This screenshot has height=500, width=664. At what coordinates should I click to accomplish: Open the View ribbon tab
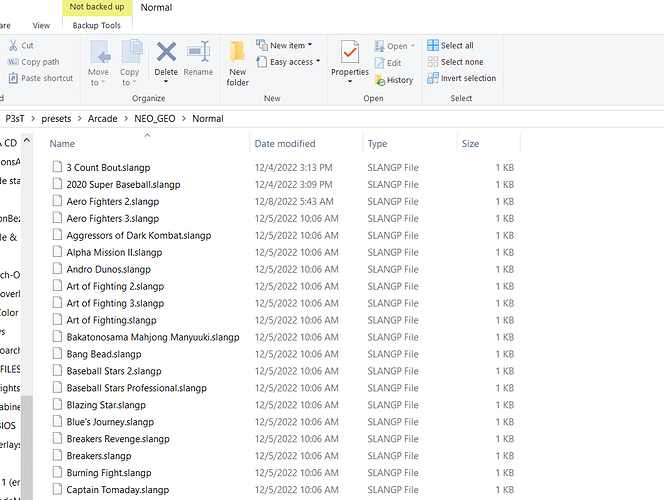click(x=41, y=25)
